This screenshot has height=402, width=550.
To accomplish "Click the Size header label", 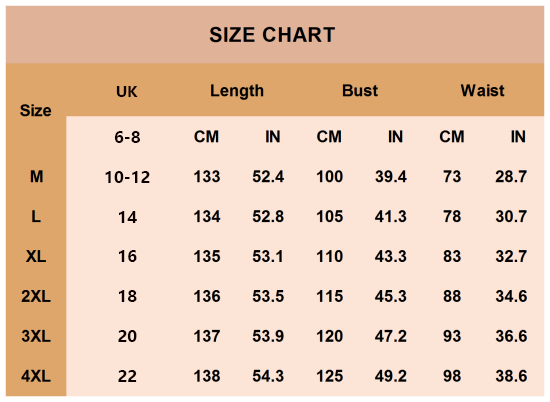I will [x=36, y=110].
